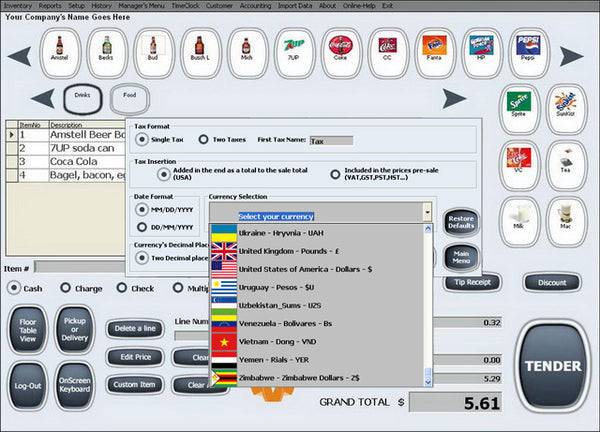Add a Coke to the sale
This screenshot has width=600, height=432.
pos(341,53)
